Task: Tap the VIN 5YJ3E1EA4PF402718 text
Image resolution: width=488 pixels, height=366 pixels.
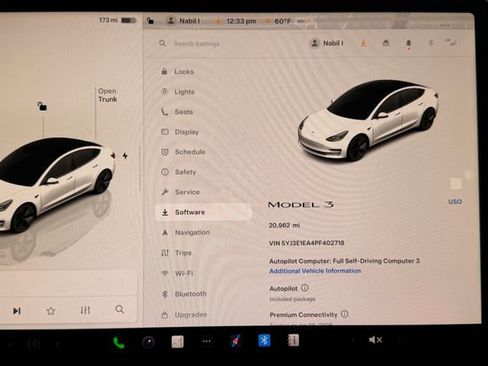Action: pyautogui.click(x=307, y=243)
